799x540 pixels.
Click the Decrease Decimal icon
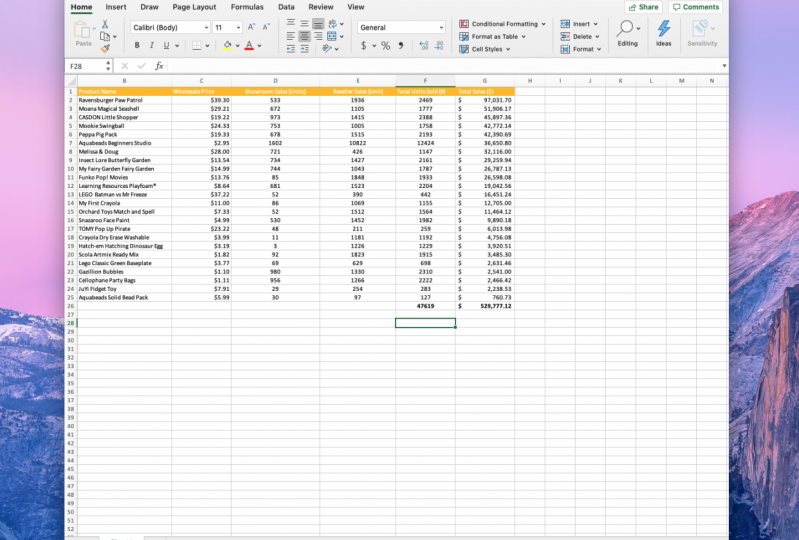pyautogui.click(x=439, y=45)
